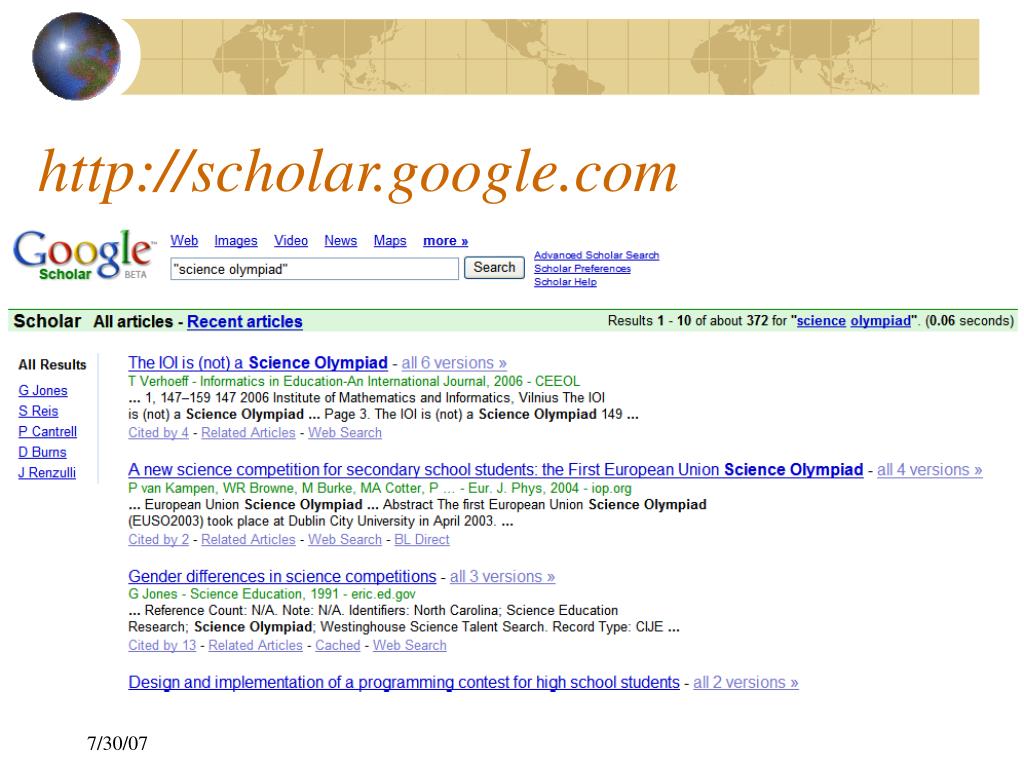Open the BL Direct link
1024x768 pixels.
point(422,540)
